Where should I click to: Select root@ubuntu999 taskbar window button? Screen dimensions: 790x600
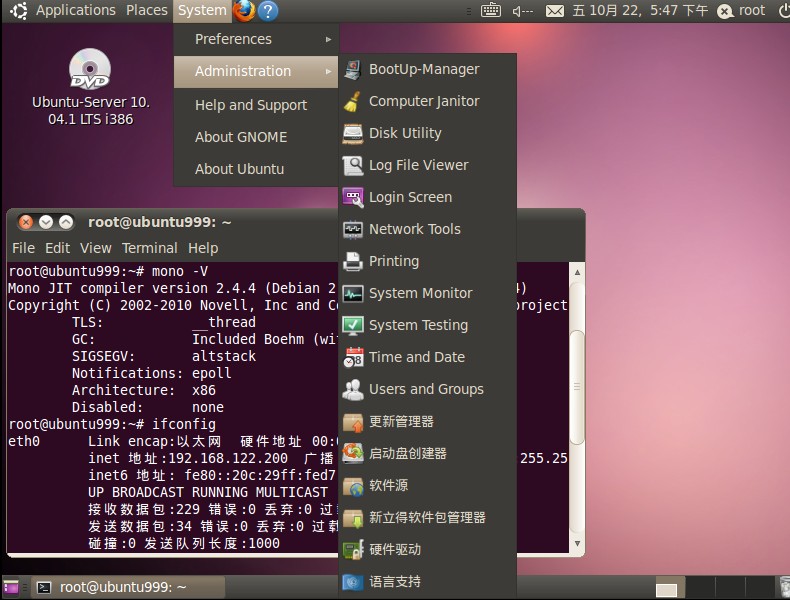129,587
